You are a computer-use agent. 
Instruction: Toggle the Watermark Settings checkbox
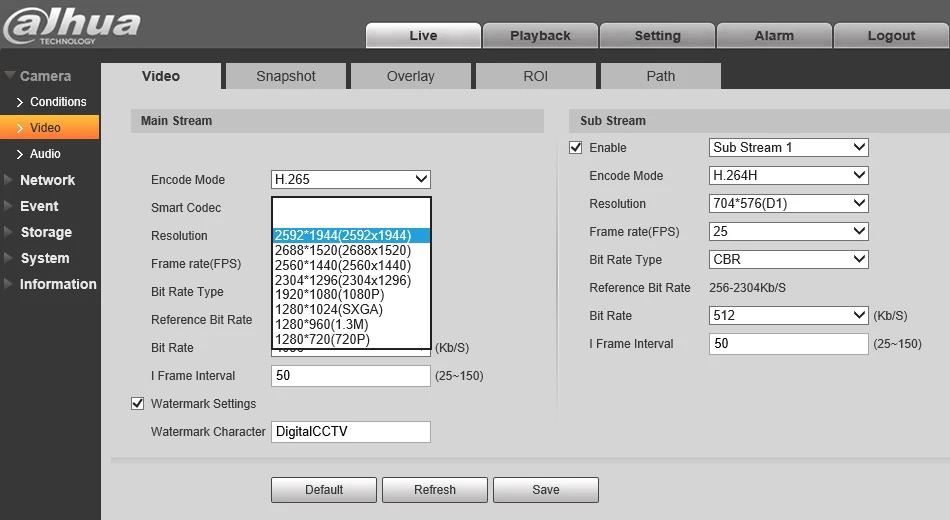click(138, 404)
